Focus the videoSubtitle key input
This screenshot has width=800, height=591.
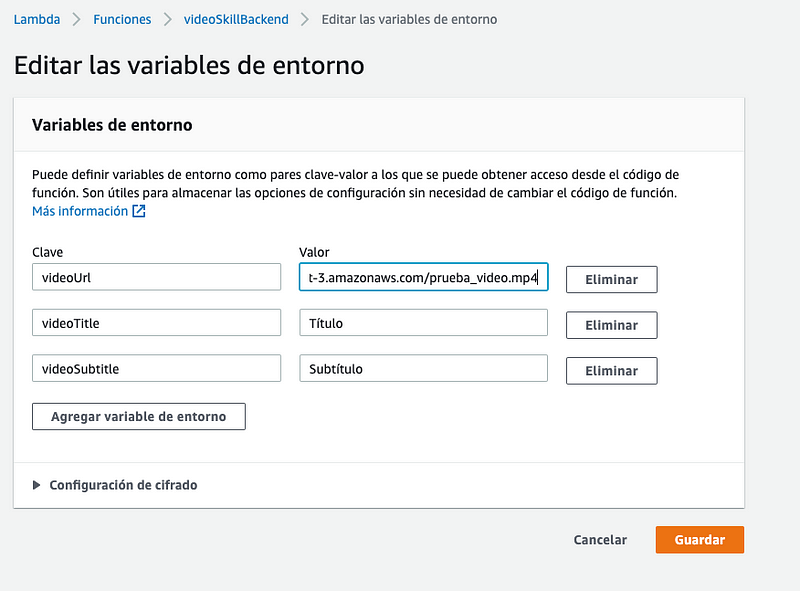pos(156,369)
